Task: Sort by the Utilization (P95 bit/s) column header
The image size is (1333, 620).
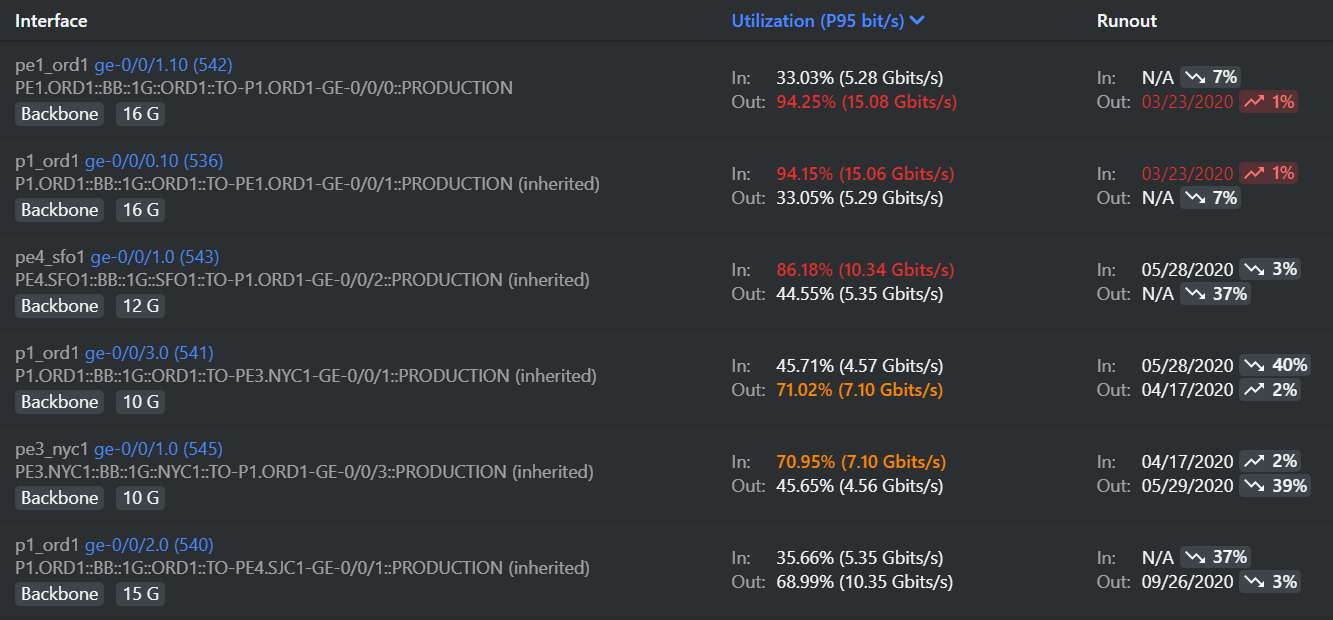Action: (x=818, y=21)
